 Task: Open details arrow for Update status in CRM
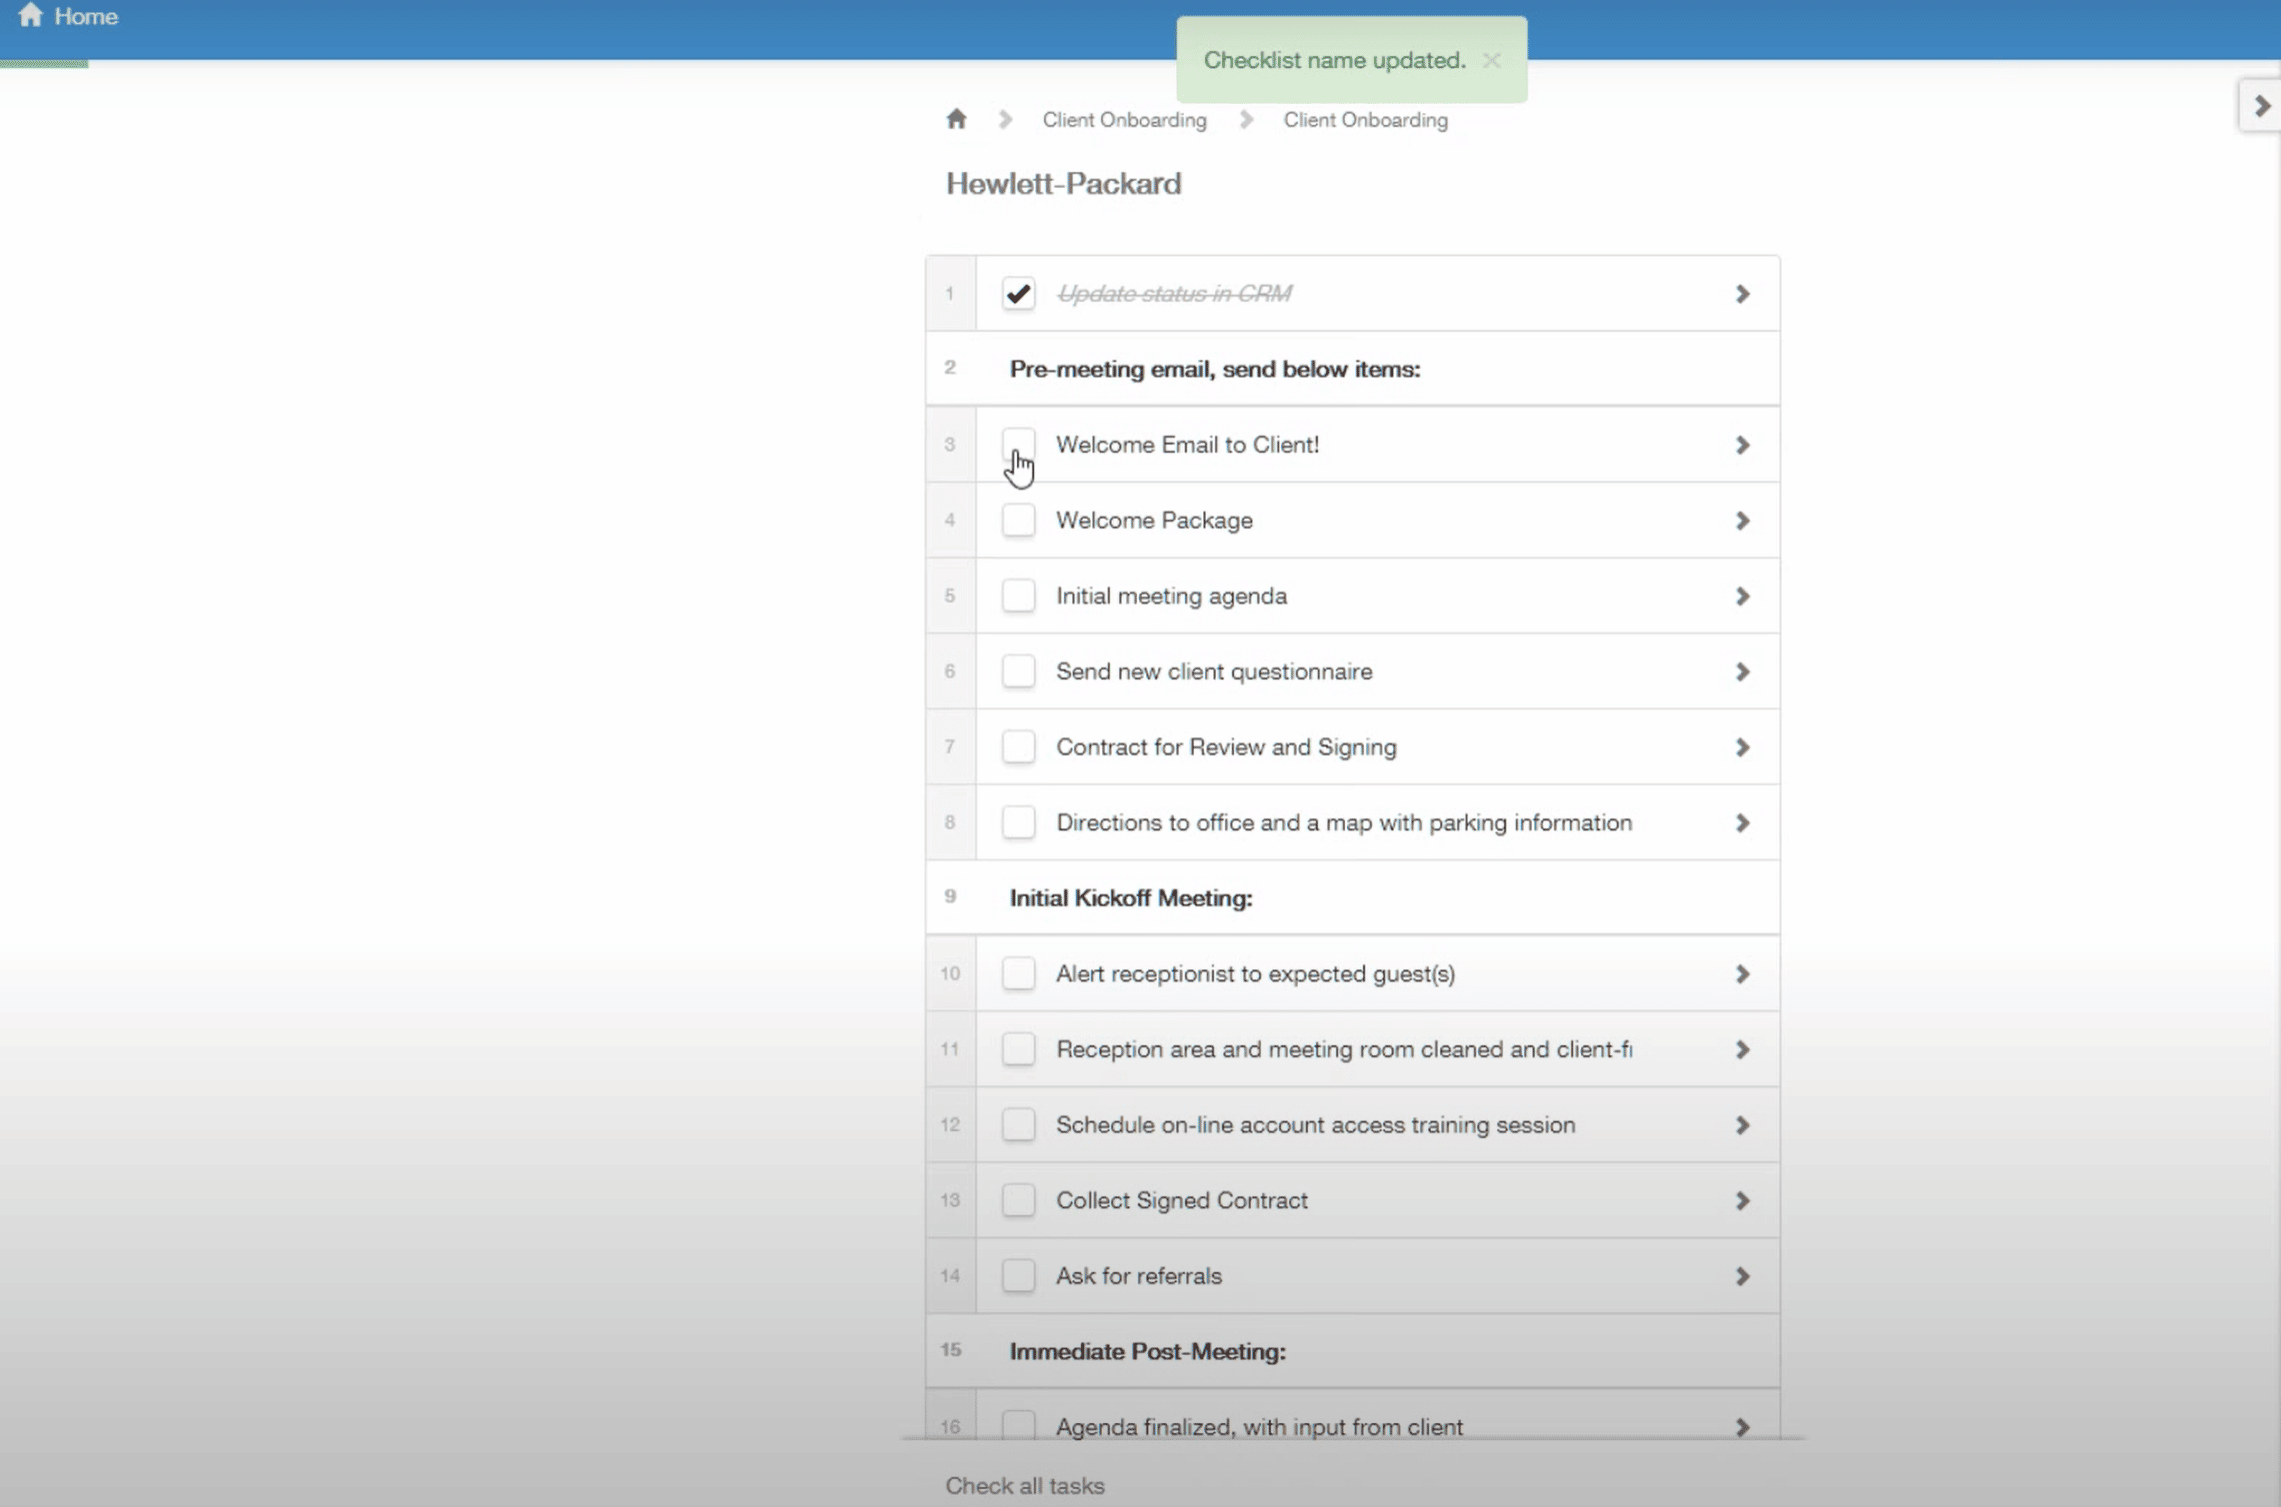pos(1742,294)
